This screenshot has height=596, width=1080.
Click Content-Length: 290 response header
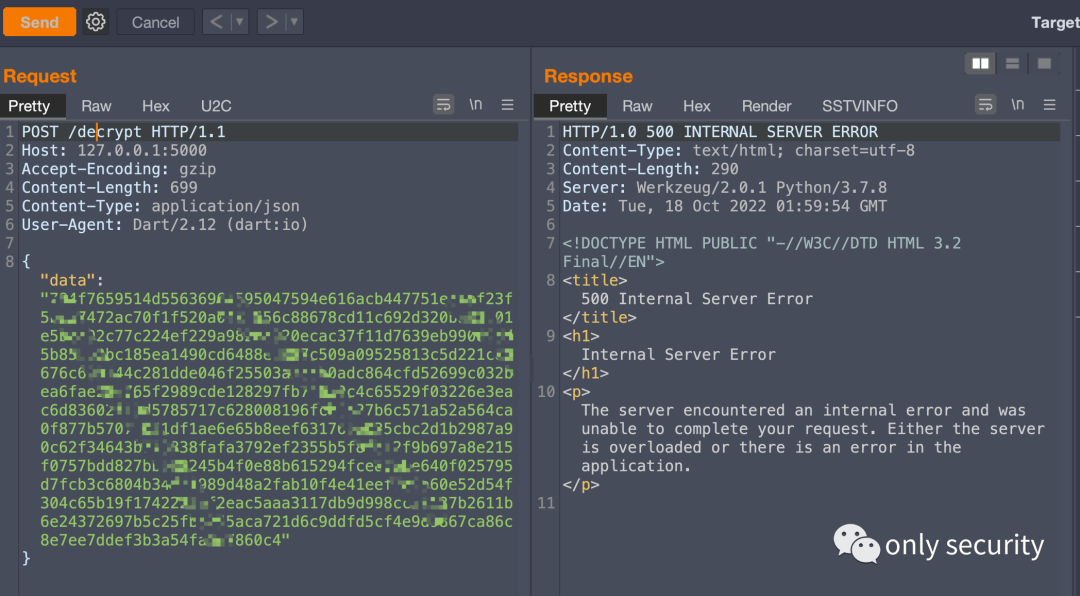650,169
